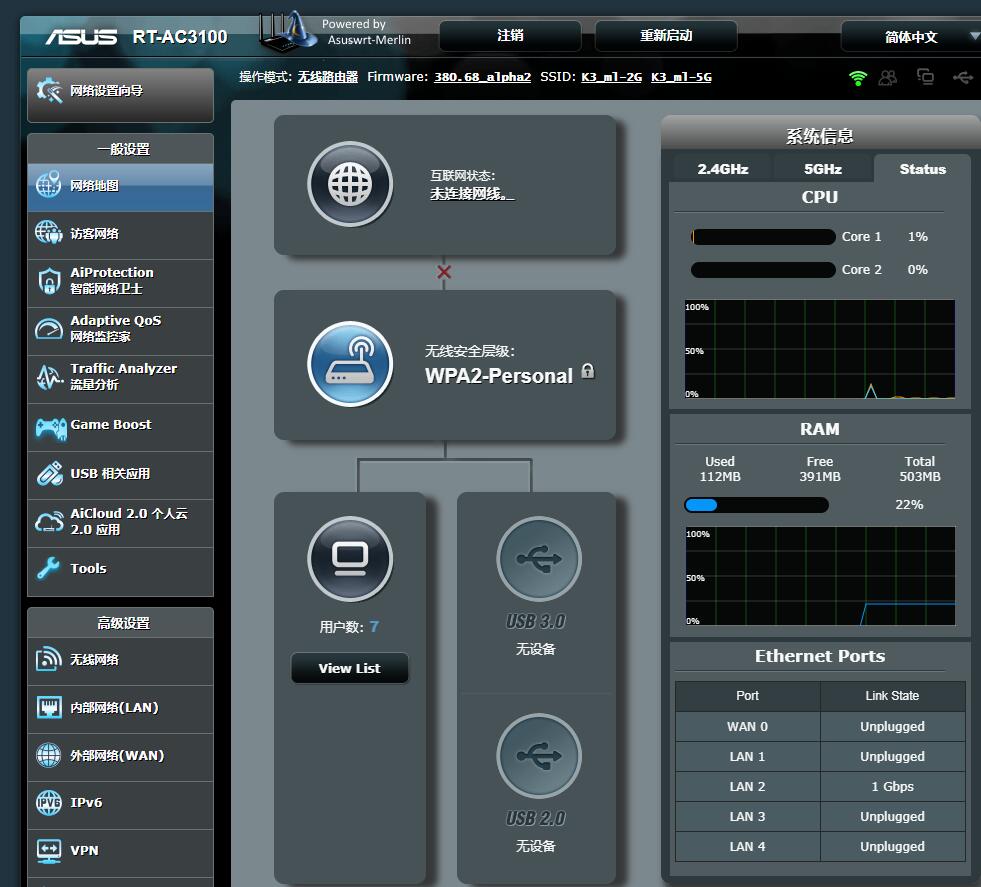Switch to the 5GHz tab
Viewport: 981px width, 887px height.
pyautogui.click(x=822, y=169)
